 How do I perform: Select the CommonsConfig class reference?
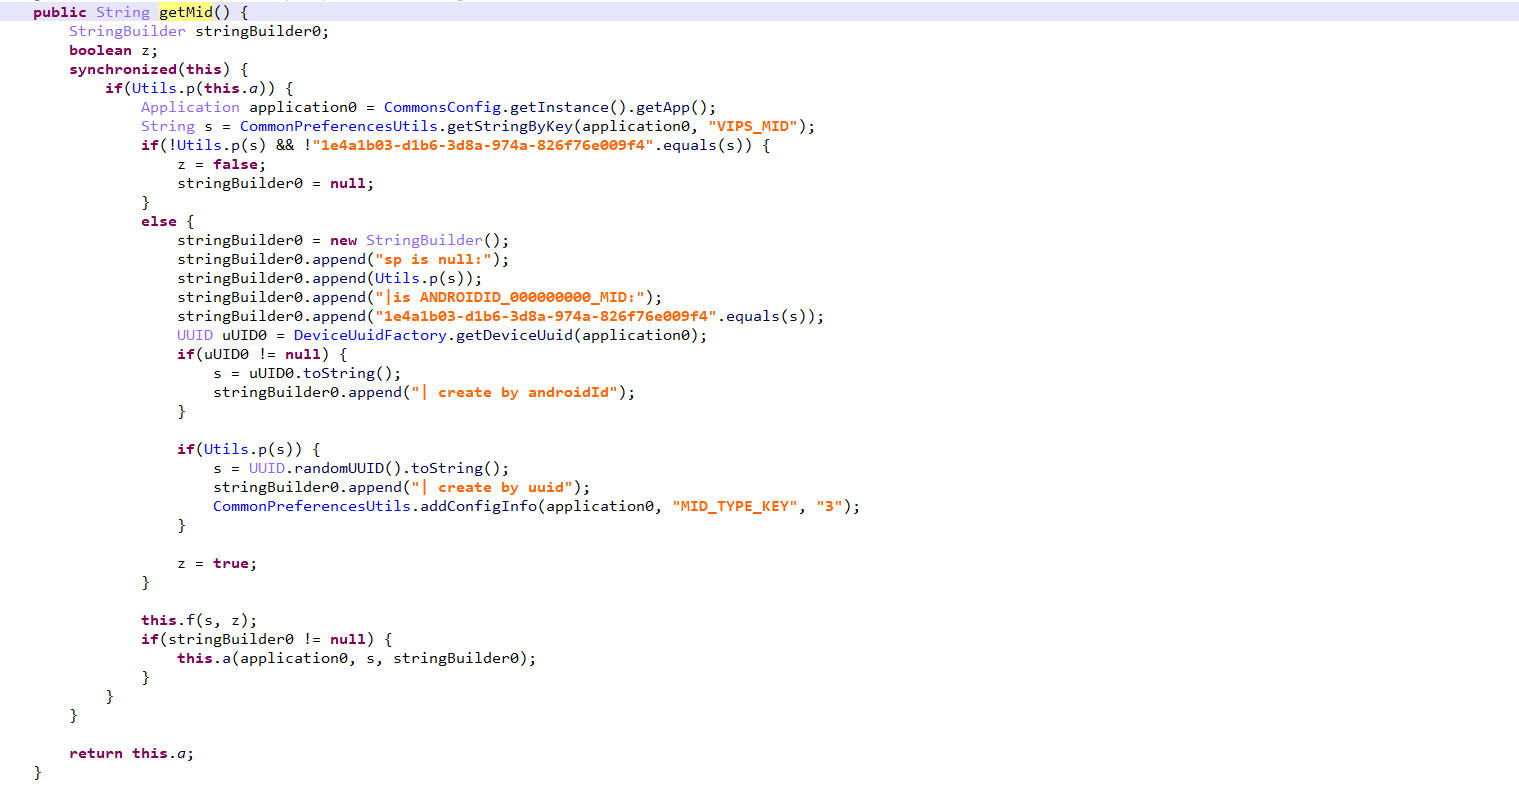tap(442, 107)
